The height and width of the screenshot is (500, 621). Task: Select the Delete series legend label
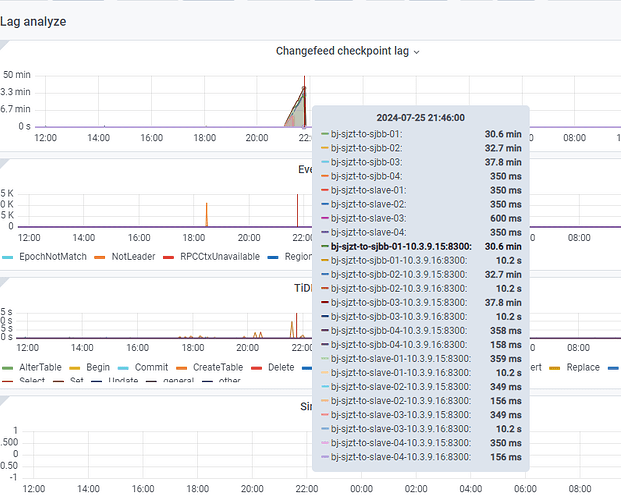point(281,367)
